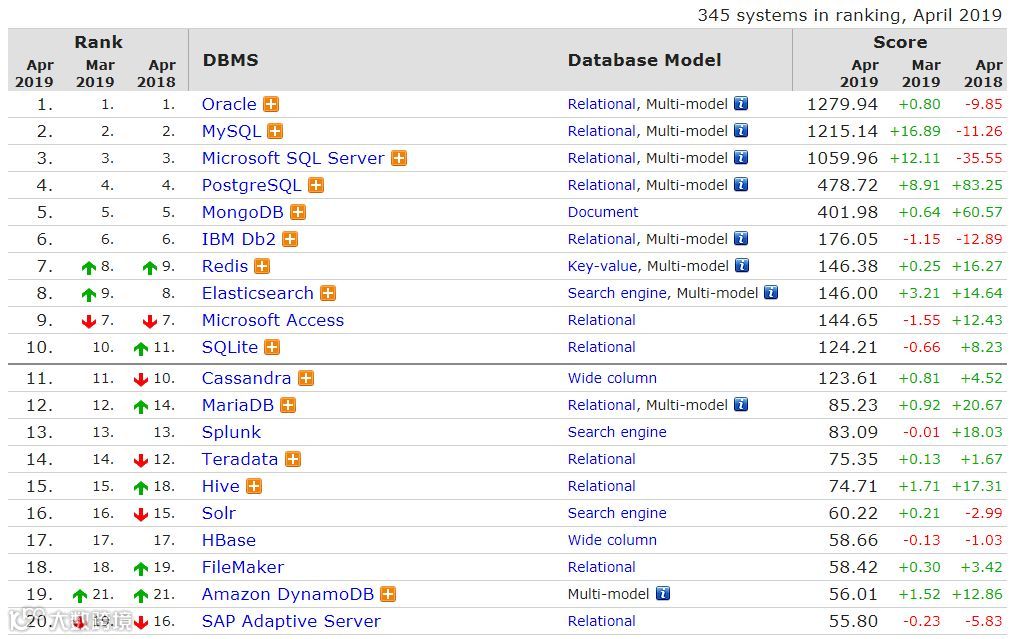Expand details icon next to PostgreSQL
The image size is (1019, 639).
[316, 185]
